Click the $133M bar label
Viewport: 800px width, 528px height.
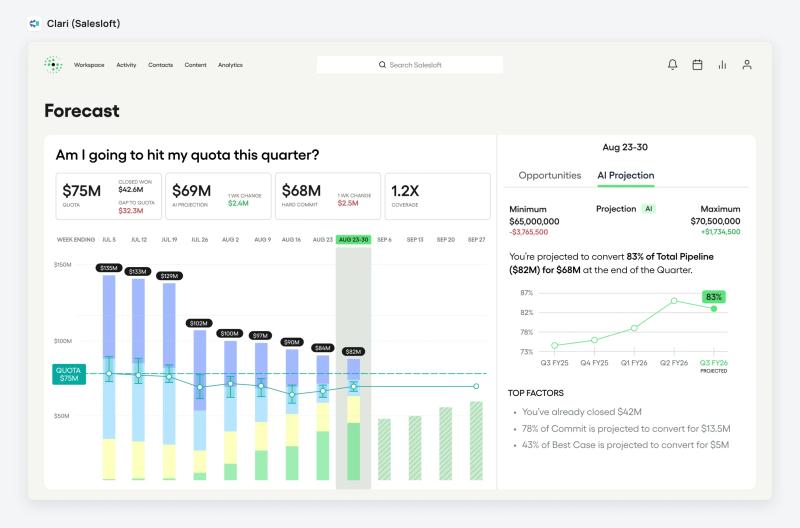pos(138,271)
